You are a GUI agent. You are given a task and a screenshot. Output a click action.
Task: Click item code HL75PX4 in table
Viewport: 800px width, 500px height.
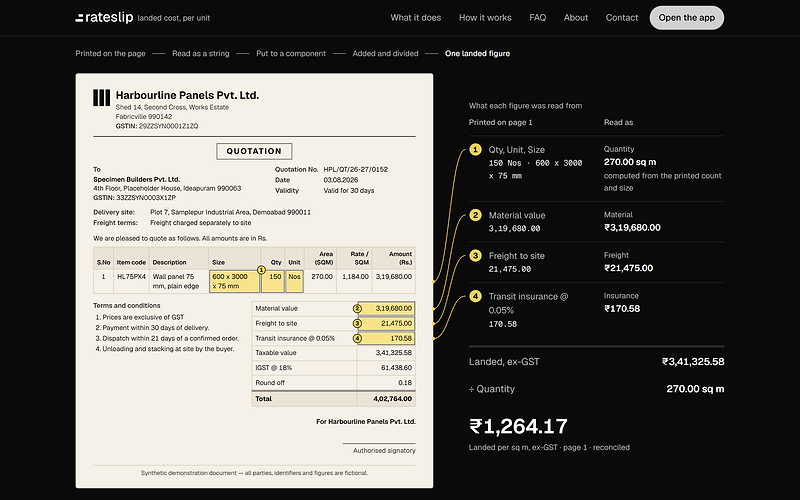point(131,277)
